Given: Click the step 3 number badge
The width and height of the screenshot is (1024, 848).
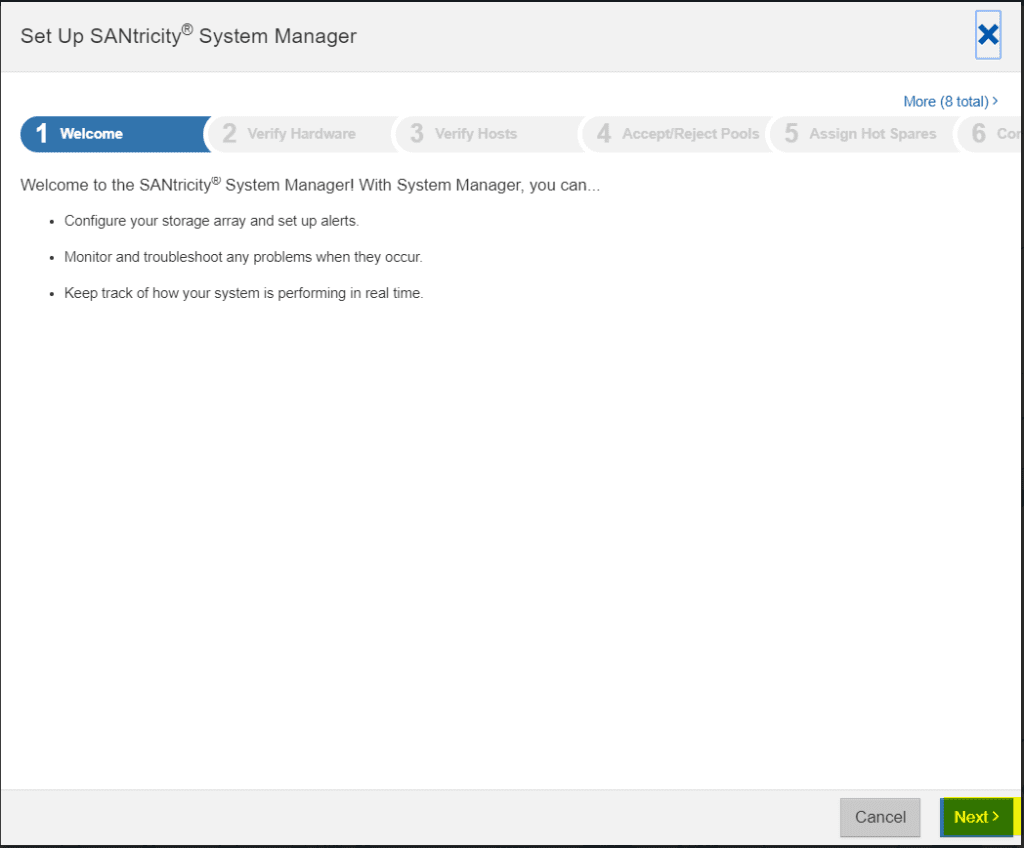Looking at the screenshot, I should click(x=414, y=133).
